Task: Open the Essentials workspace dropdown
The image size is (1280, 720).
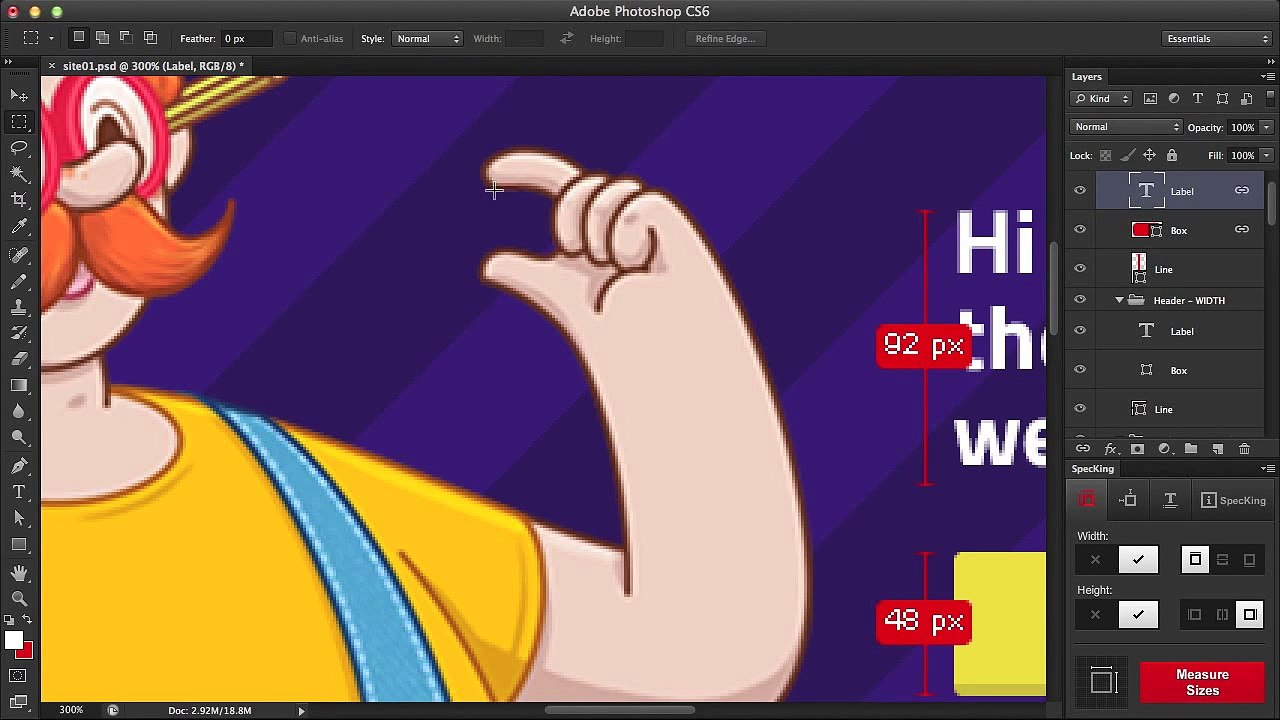Action: coord(1218,38)
